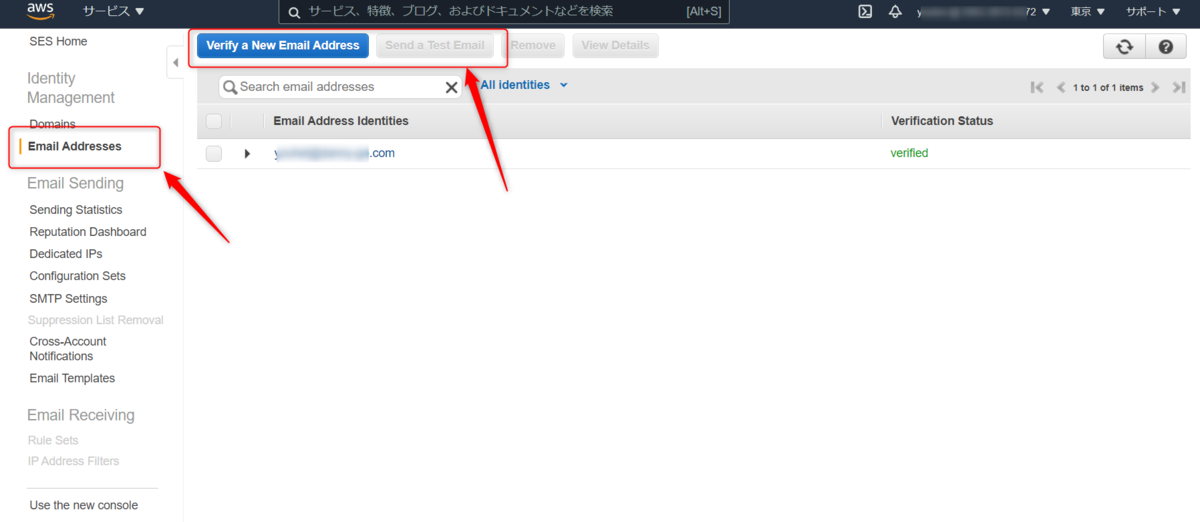The width and height of the screenshot is (1200, 522).
Task: Open Cross-Account Notifications page
Action: click(x=68, y=349)
